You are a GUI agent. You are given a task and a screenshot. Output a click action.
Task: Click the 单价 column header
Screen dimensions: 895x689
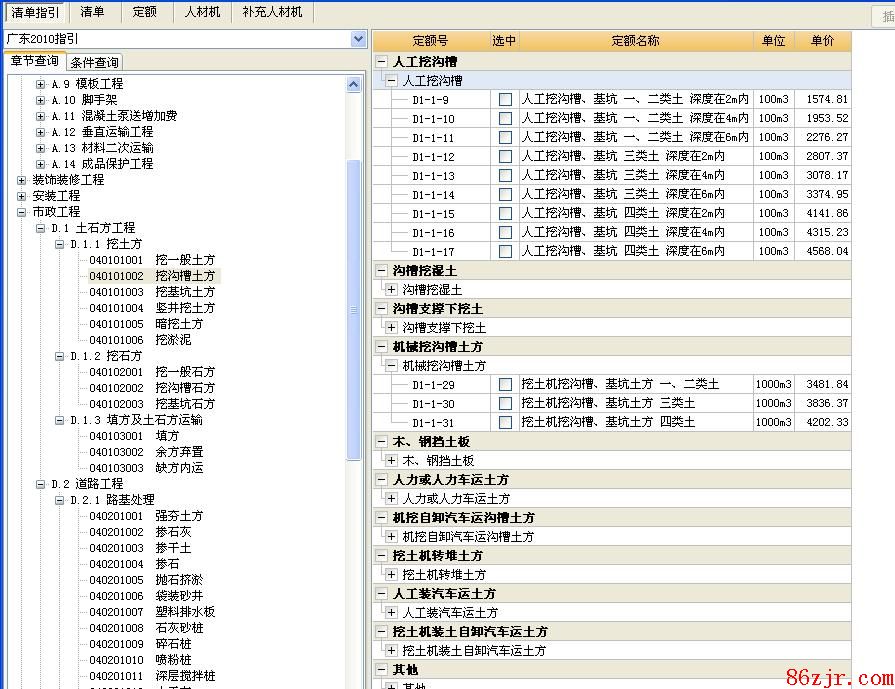822,41
